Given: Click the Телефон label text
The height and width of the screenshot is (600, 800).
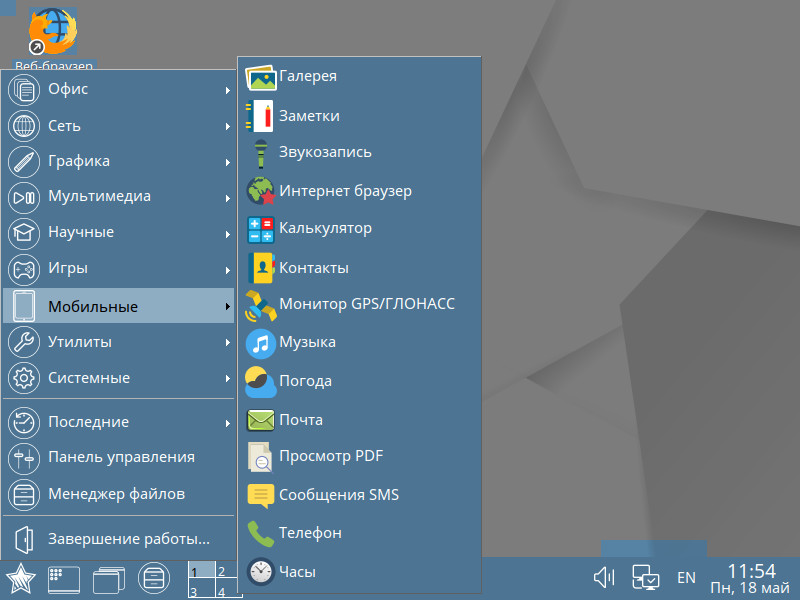Looking at the screenshot, I should coord(310,533).
